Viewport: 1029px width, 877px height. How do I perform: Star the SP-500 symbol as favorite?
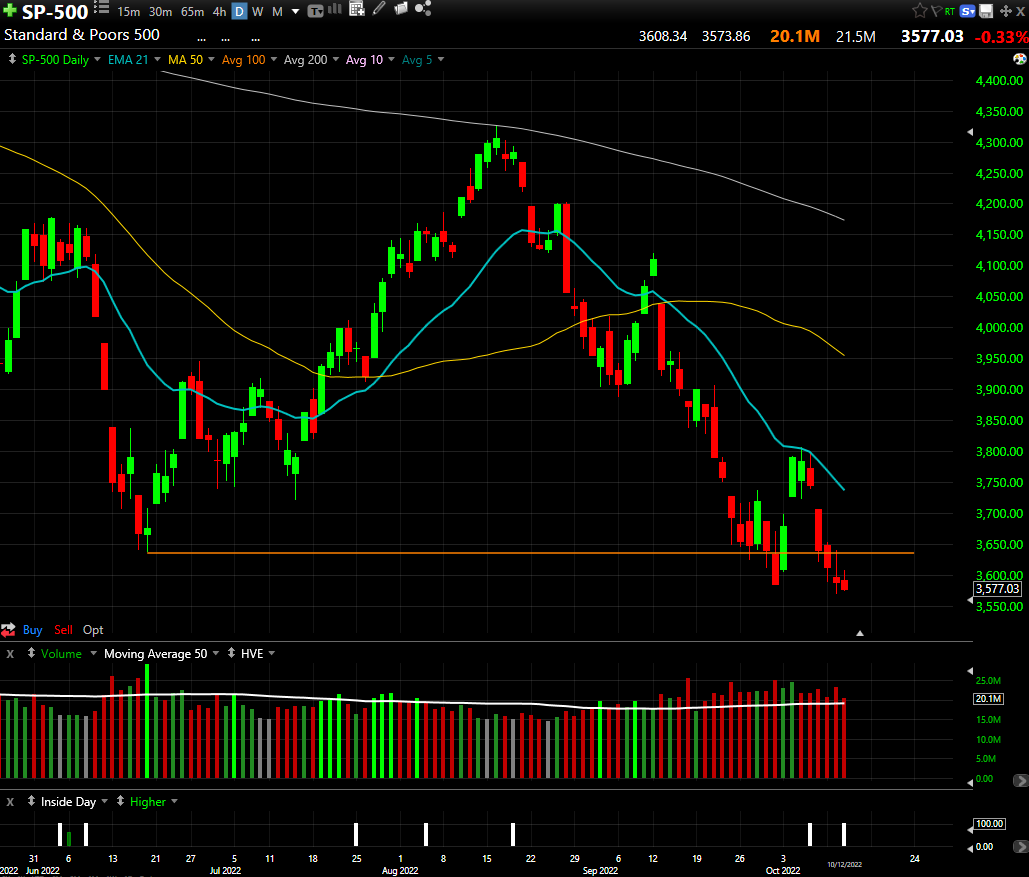tap(920, 11)
